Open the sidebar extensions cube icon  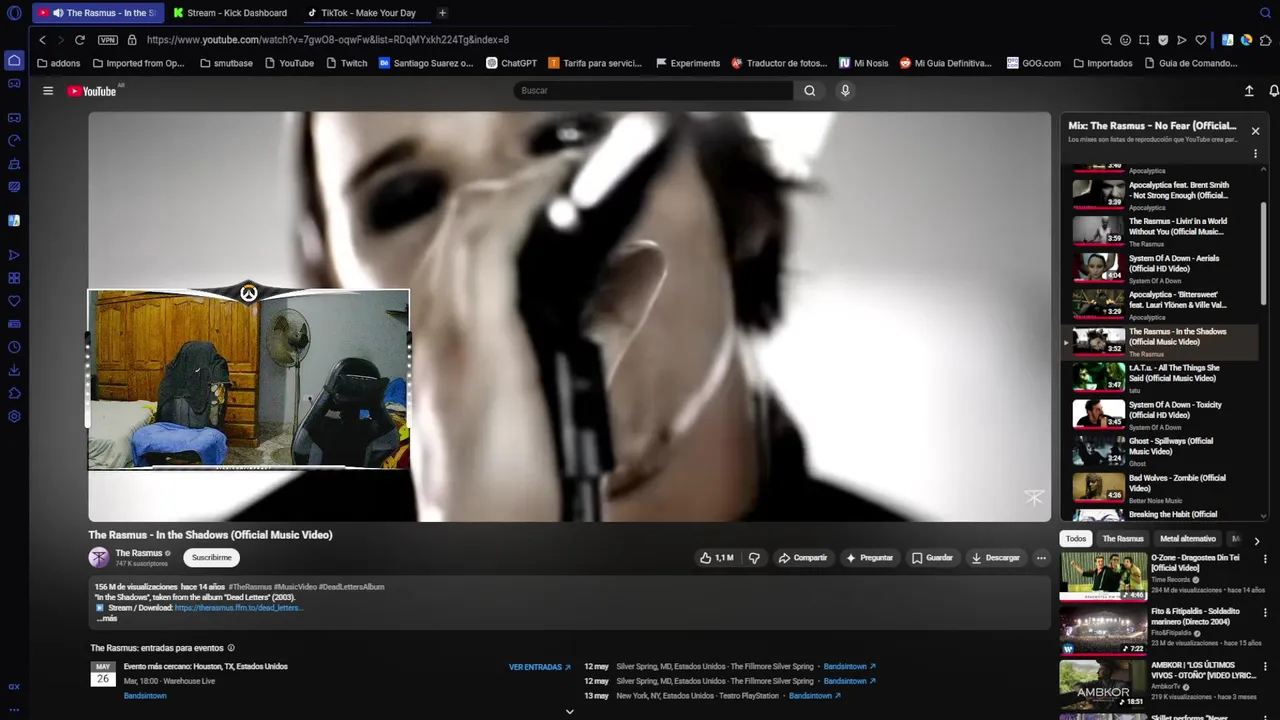click(14, 393)
